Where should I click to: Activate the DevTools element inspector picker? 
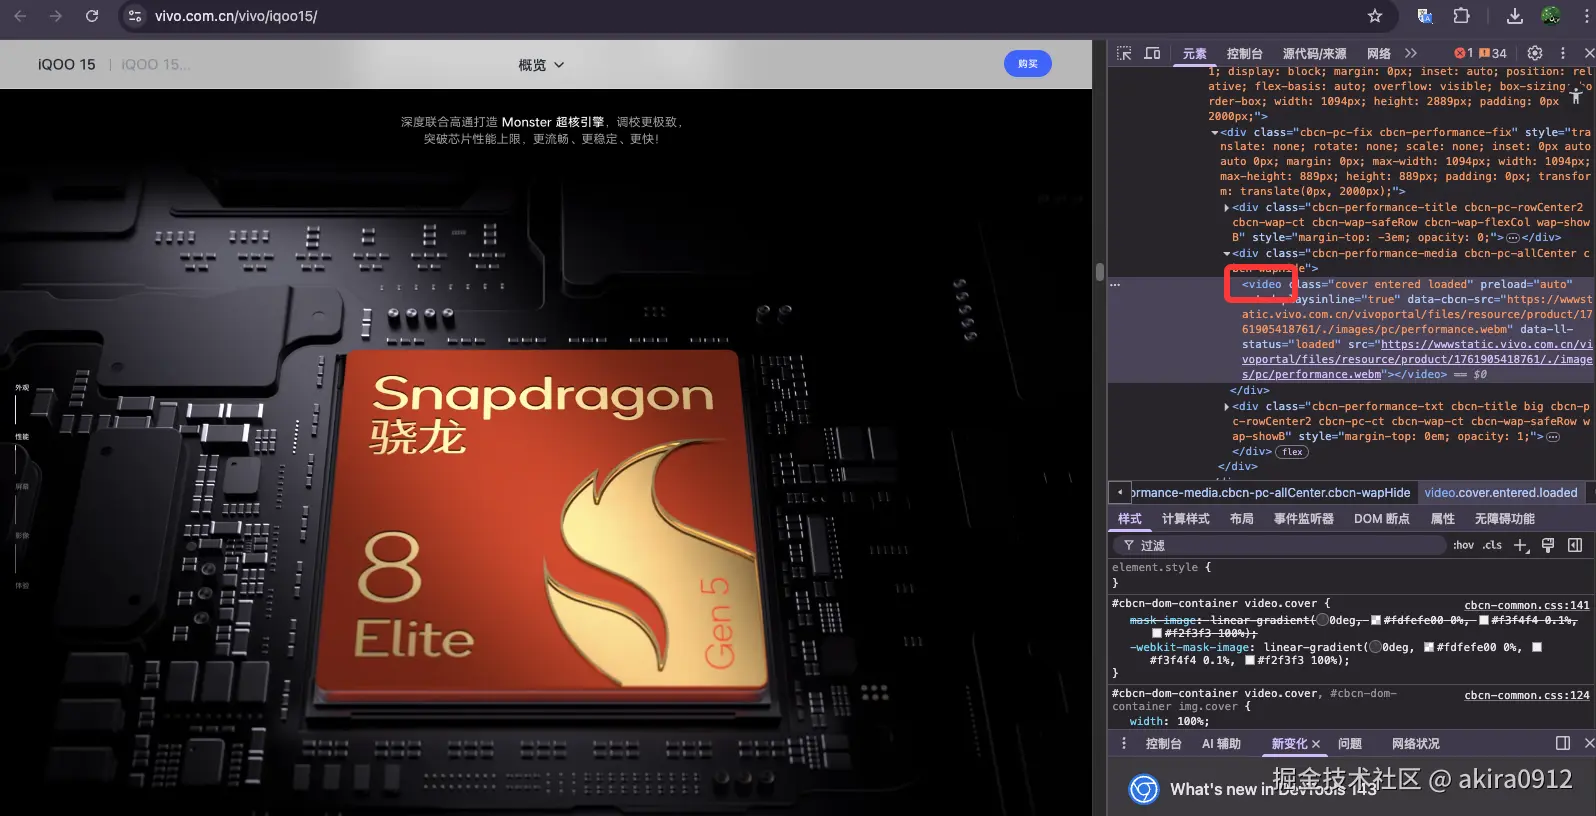[1124, 53]
